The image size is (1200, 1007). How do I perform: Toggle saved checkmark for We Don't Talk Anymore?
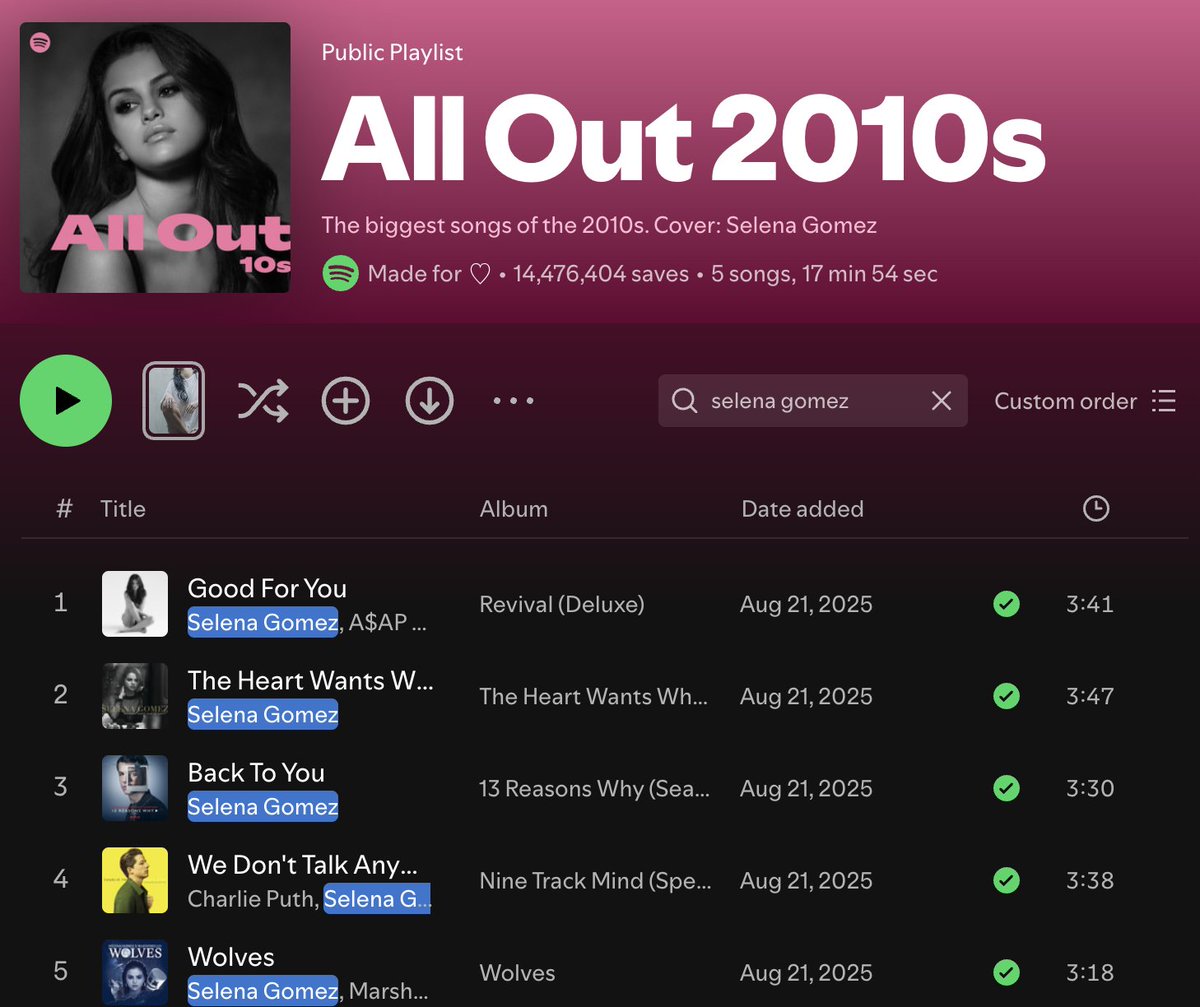(x=1006, y=880)
